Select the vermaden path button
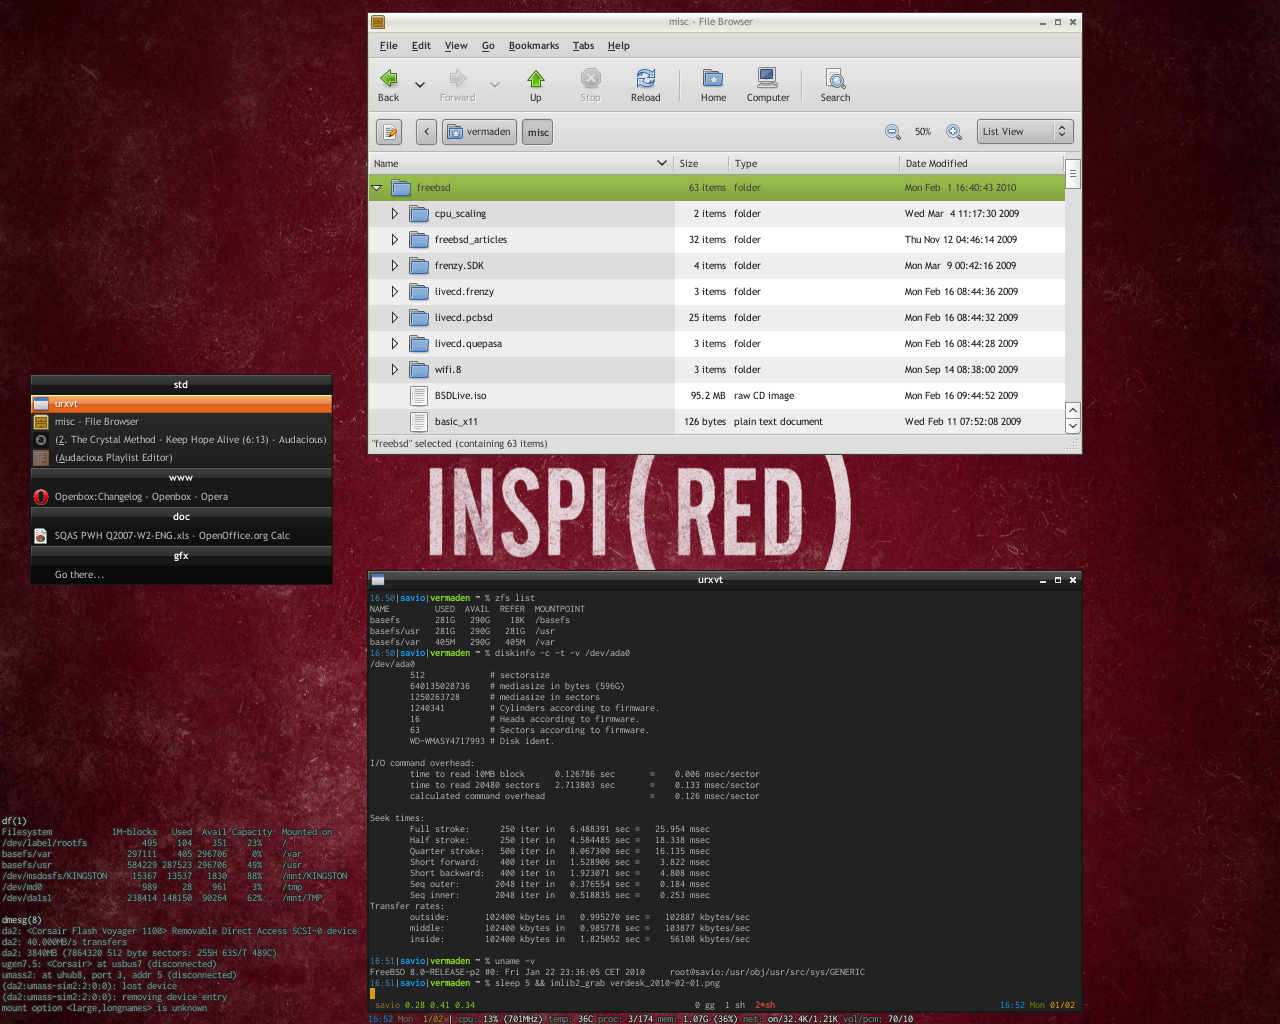Image resolution: width=1280 pixels, height=1024 pixels. pyautogui.click(x=479, y=132)
